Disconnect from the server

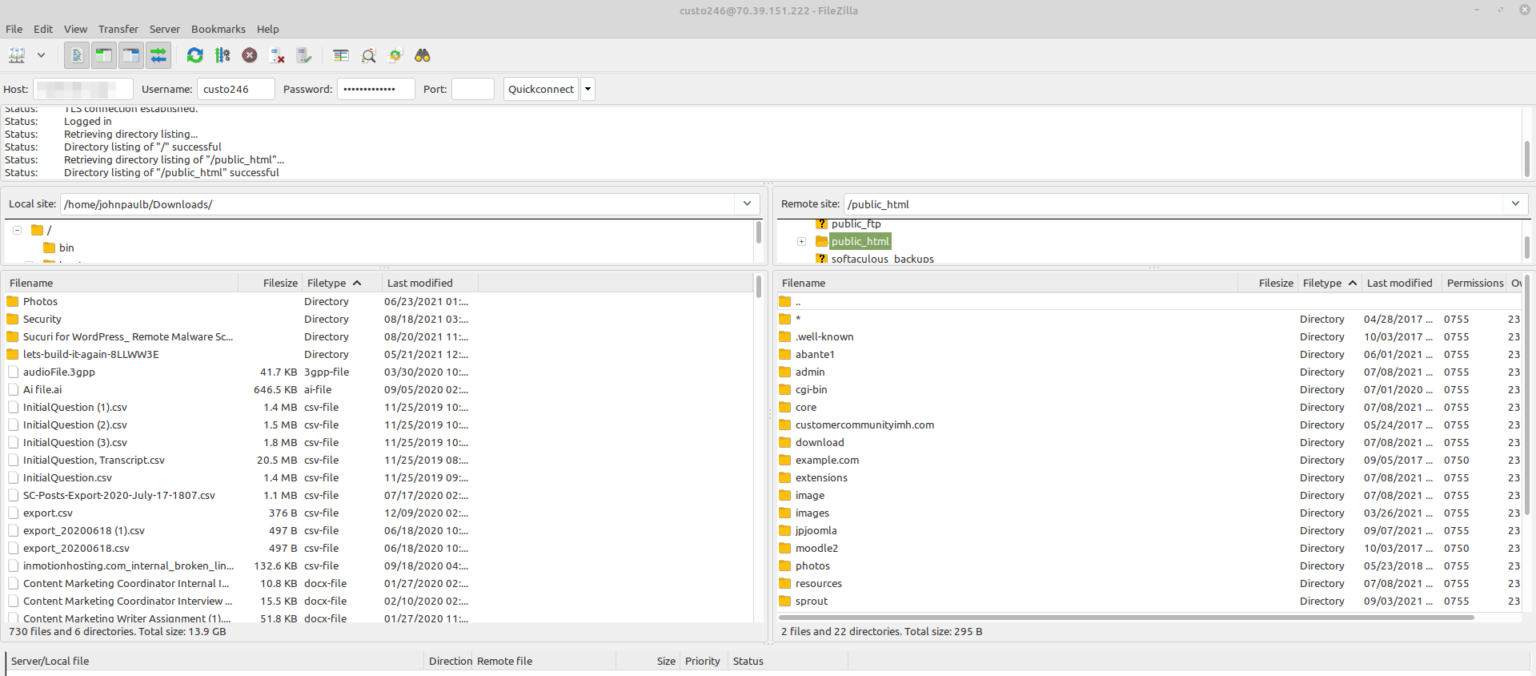point(277,55)
